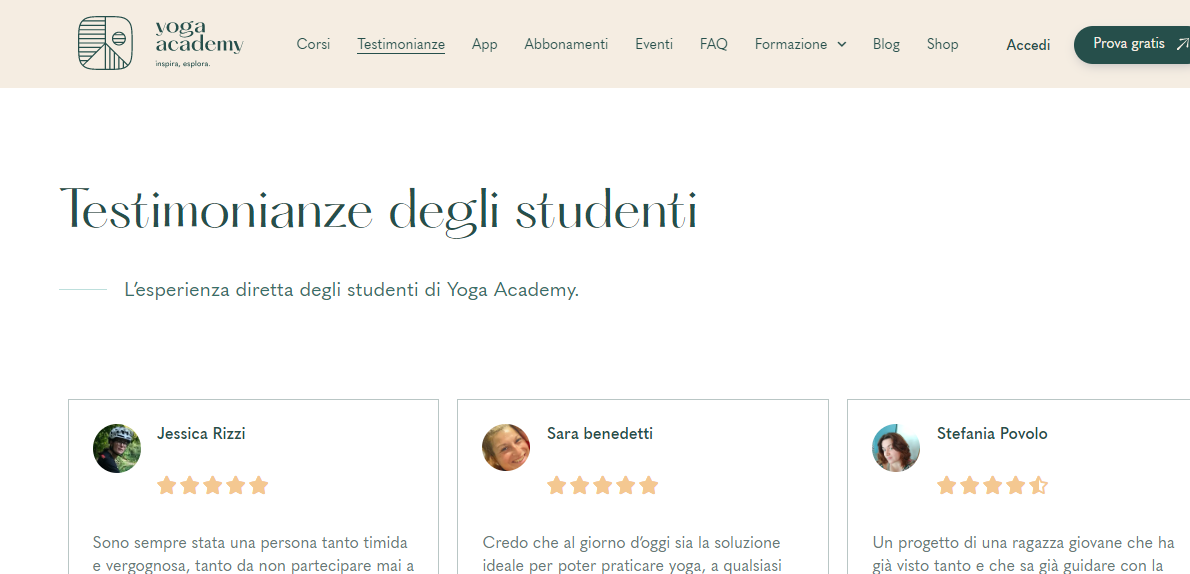Click Stefania Povolo's profile picture
This screenshot has height=574, width=1190.
tap(896, 448)
